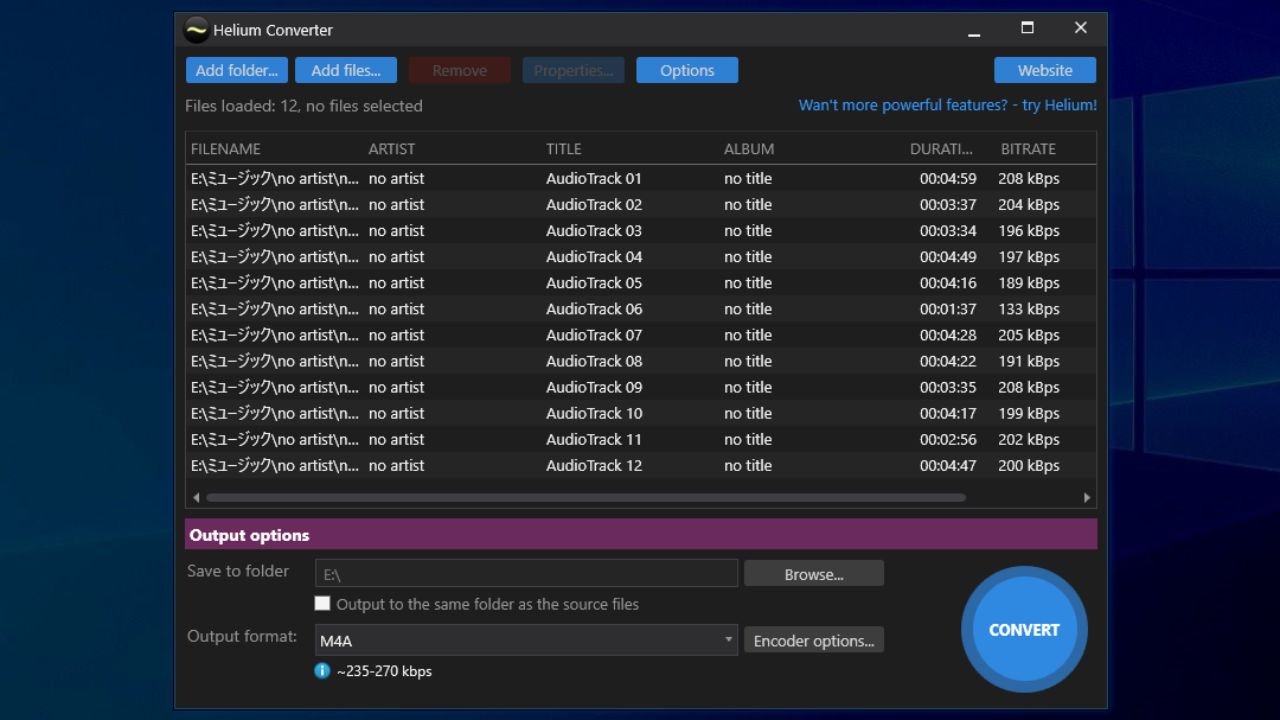1280x720 pixels.
Task: Minimize the Helium Converter window
Action: coord(974,30)
